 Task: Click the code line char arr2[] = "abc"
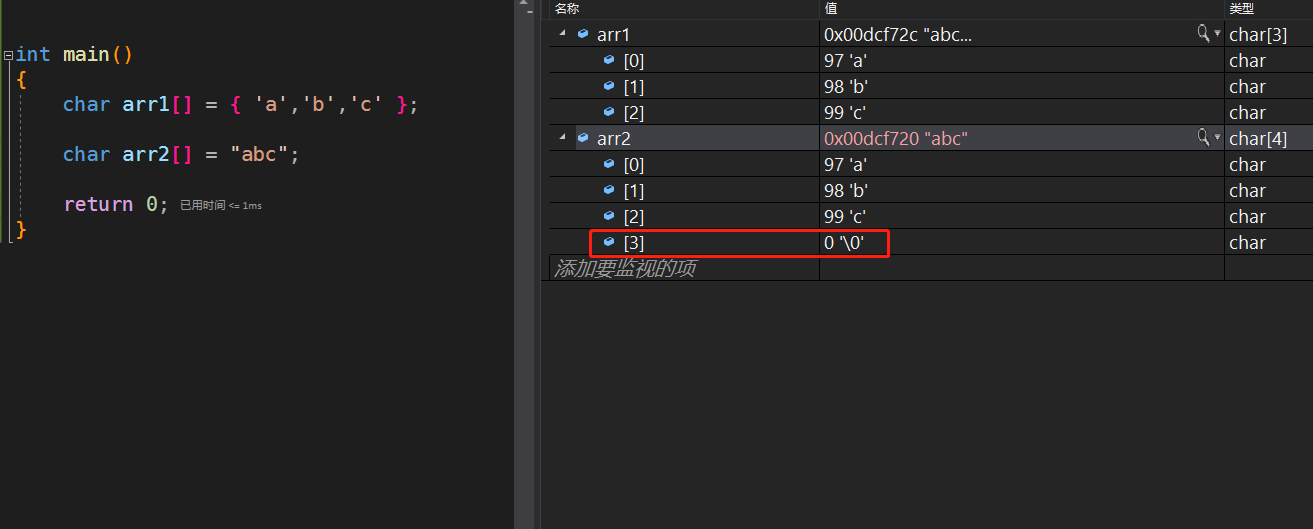pyautogui.click(x=181, y=154)
